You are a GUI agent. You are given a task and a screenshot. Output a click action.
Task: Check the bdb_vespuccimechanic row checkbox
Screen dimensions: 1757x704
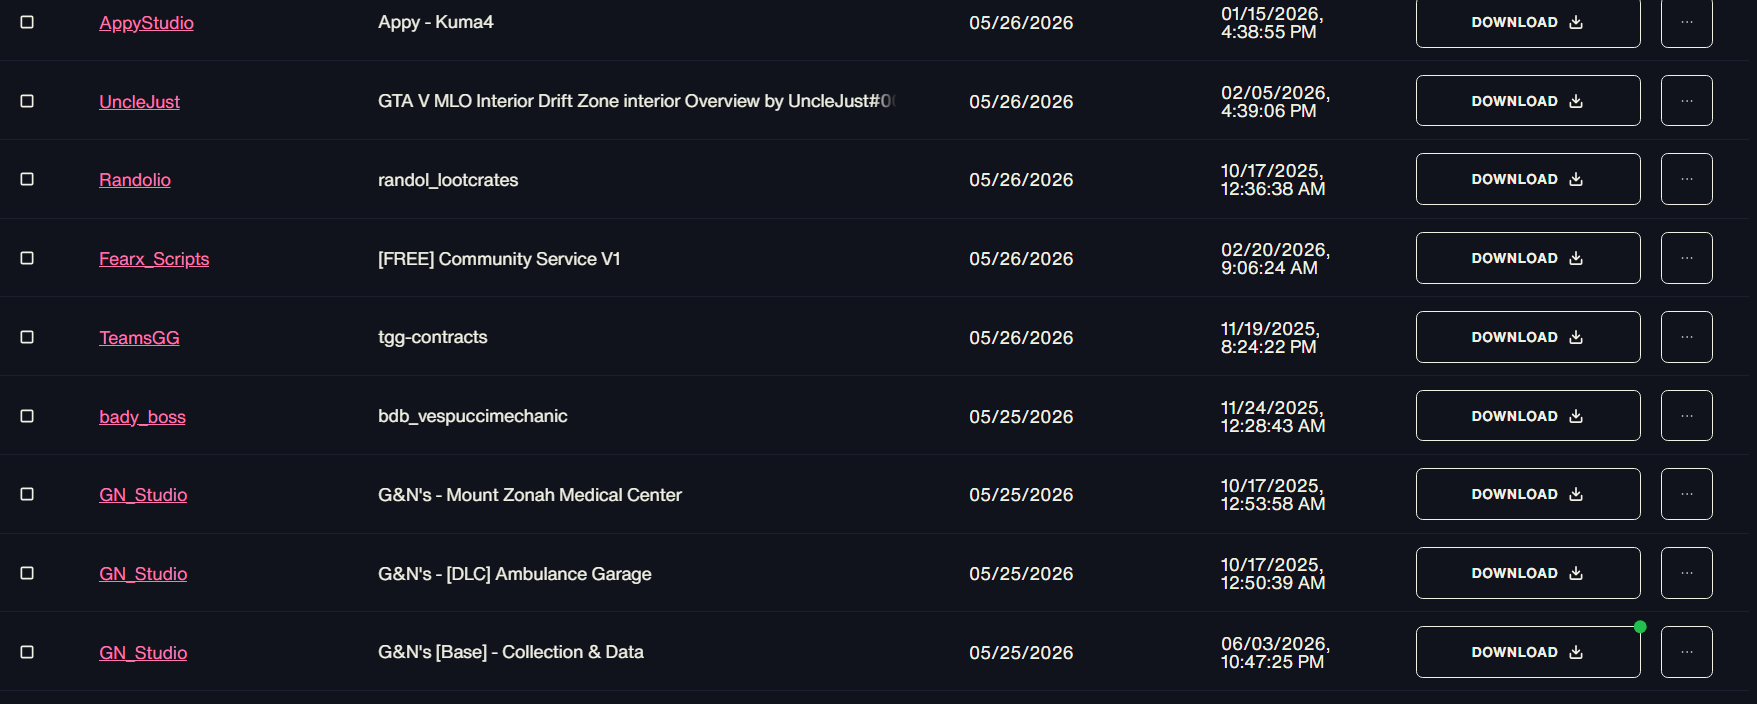[x=27, y=416]
